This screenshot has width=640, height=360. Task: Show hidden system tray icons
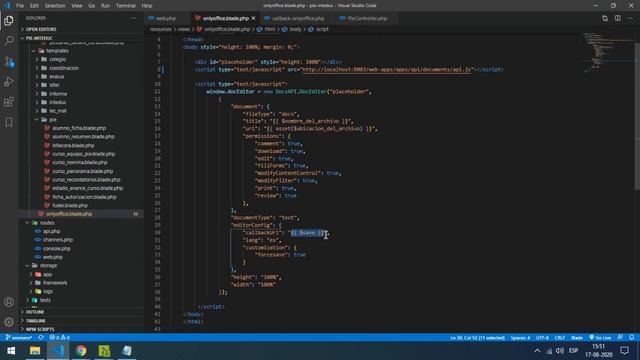[x=537, y=351]
